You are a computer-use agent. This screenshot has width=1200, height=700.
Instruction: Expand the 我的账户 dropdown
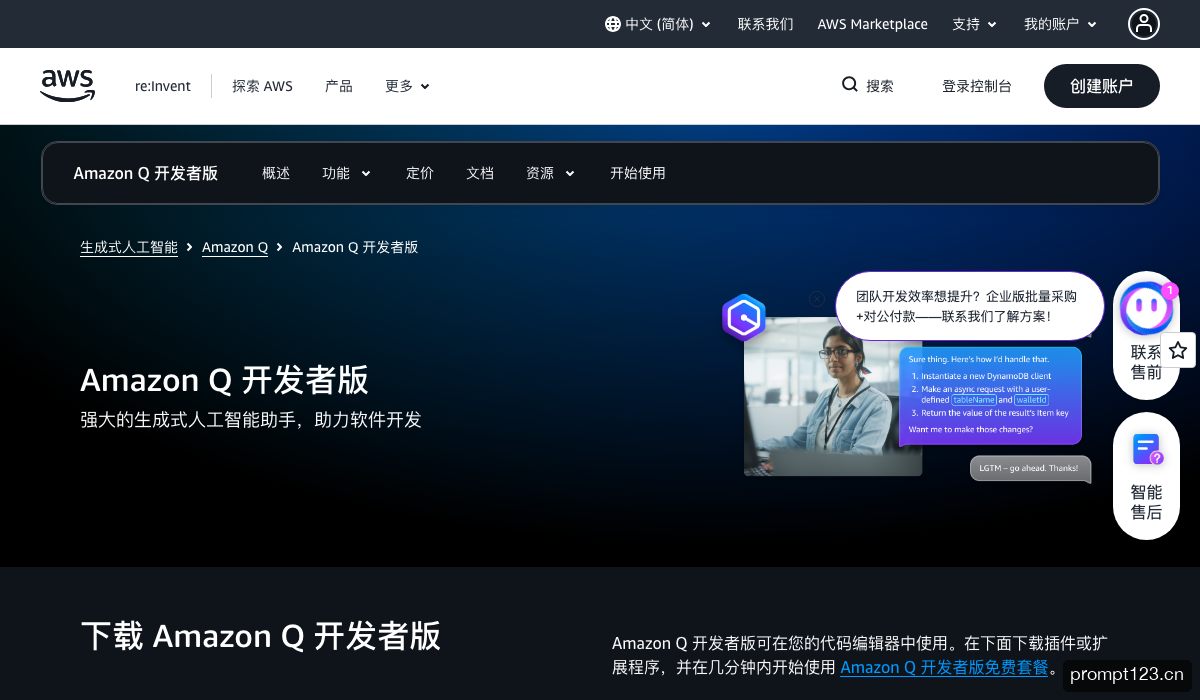[1060, 24]
